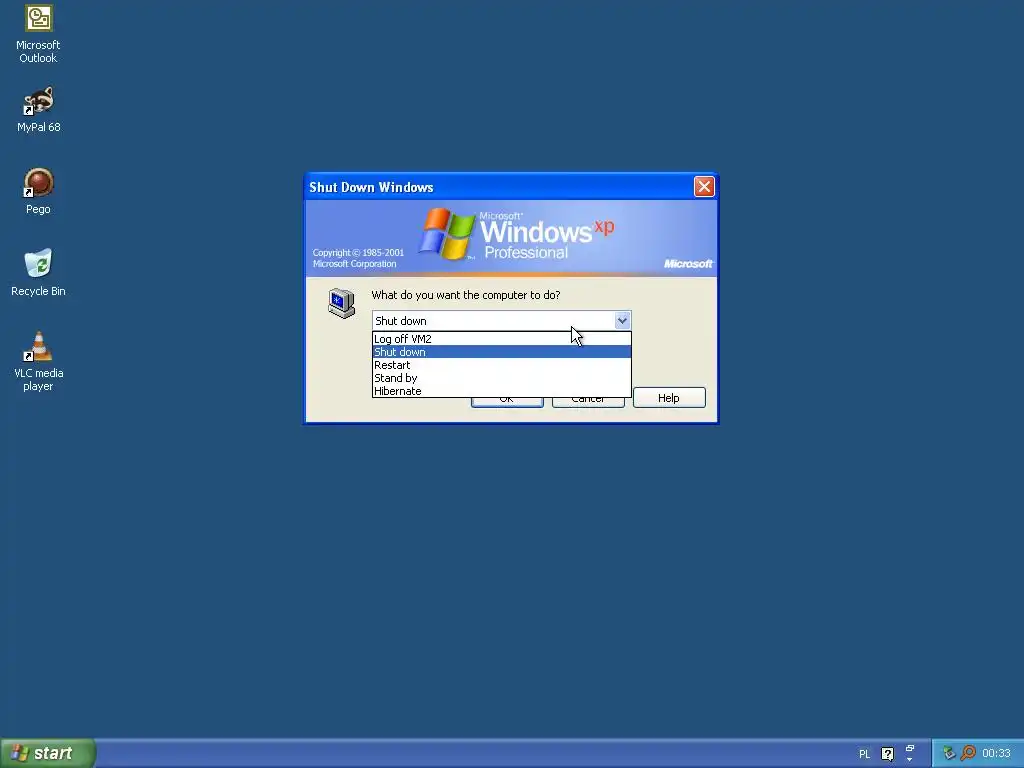Image resolution: width=1024 pixels, height=768 pixels.
Task: Select the Pego desktop shortcut
Action: pos(38,191)
